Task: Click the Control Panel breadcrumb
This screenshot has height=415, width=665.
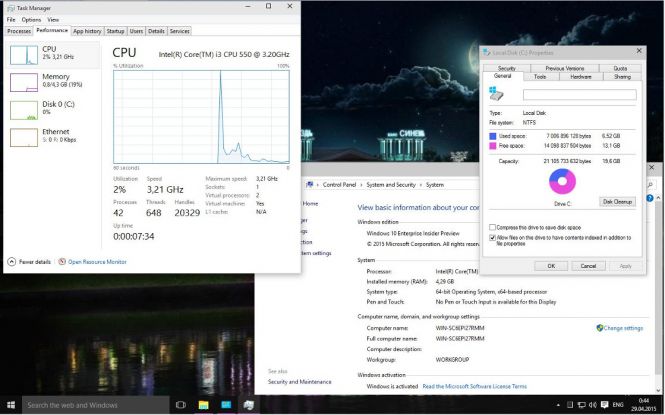Action: click(339, 185)
